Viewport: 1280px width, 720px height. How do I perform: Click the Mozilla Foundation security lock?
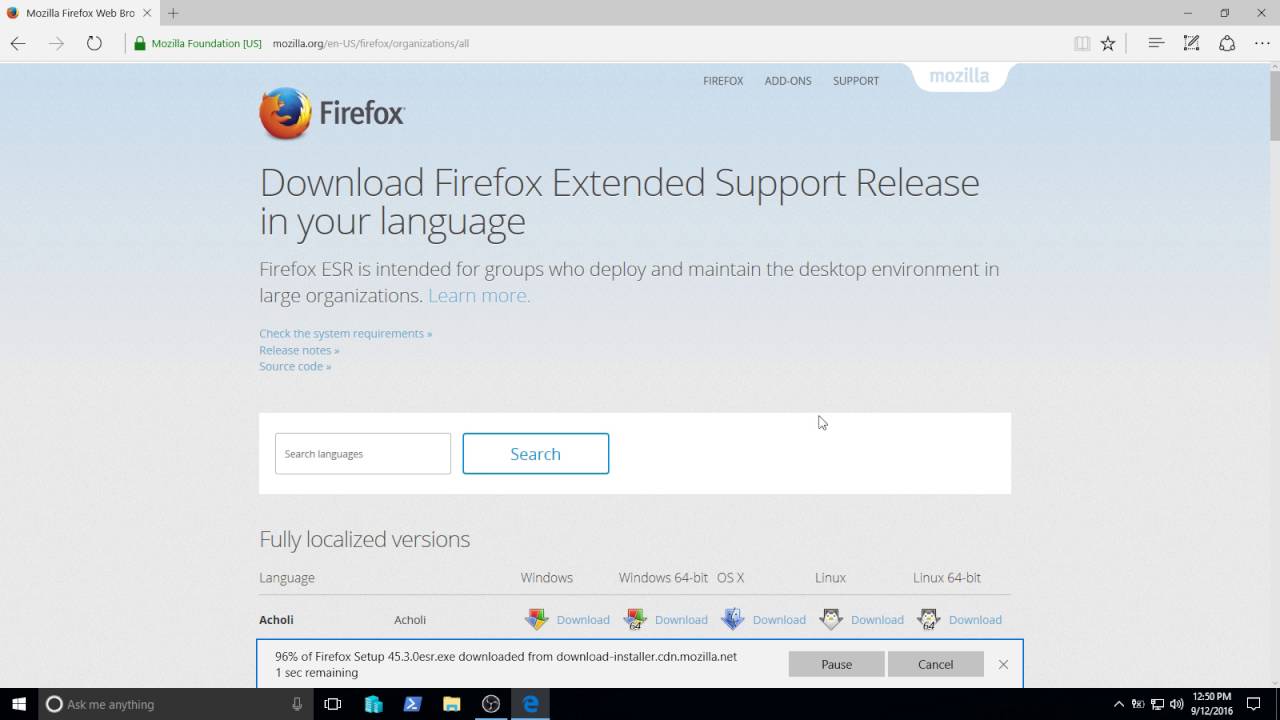point(140,43)
